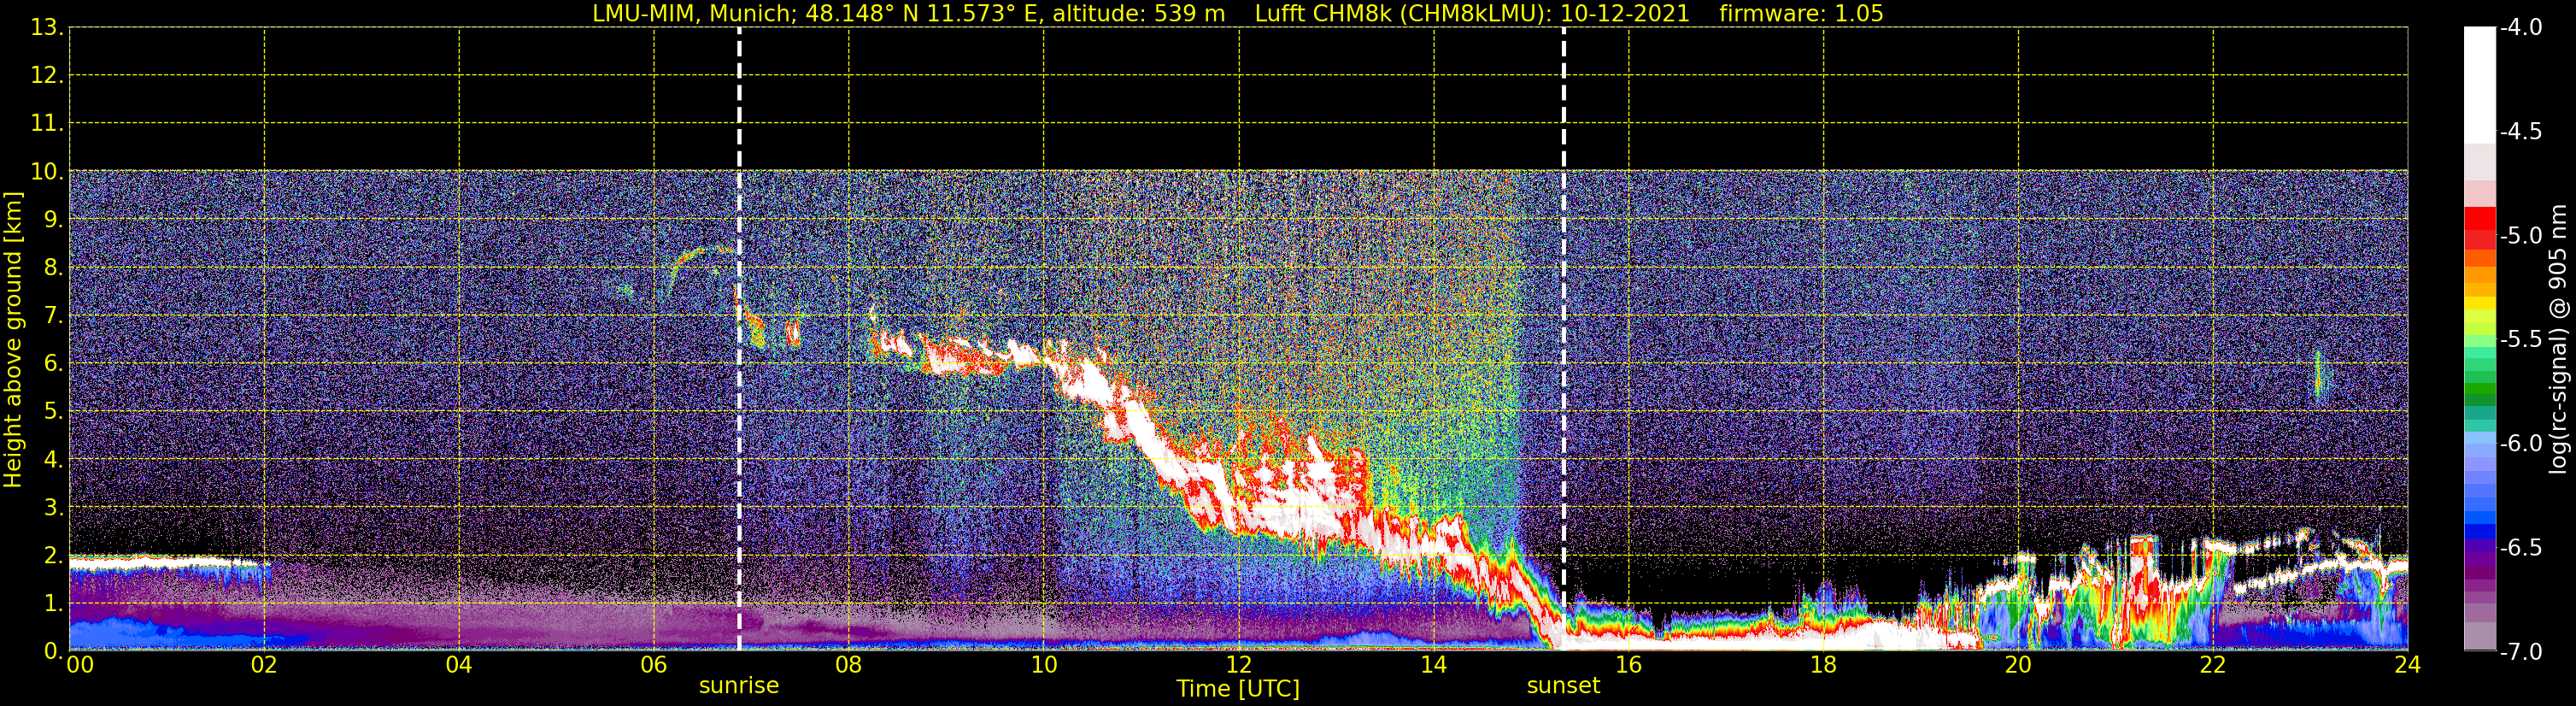The width and height of the screenshot is (2576, 706).
Task: Click the height axis tick label '11.'
Action: [x=47, y=124]
